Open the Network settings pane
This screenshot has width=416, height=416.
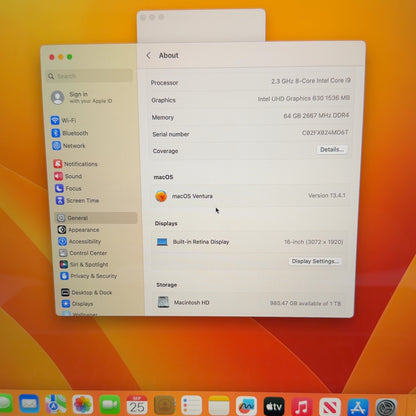[x=69, y=146]
